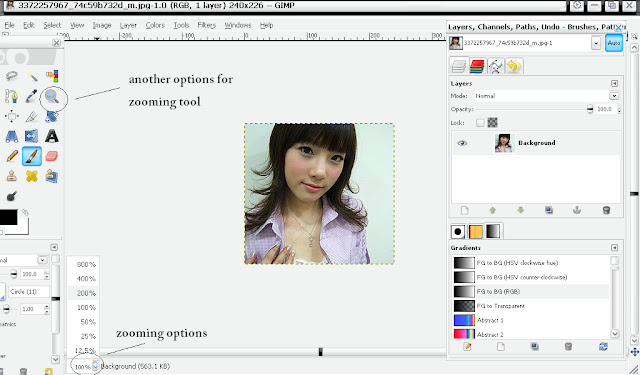The width and height of the screenshot is (640, 375).
Task: Select the Eraser tool
Action: [x=52, y=156]
